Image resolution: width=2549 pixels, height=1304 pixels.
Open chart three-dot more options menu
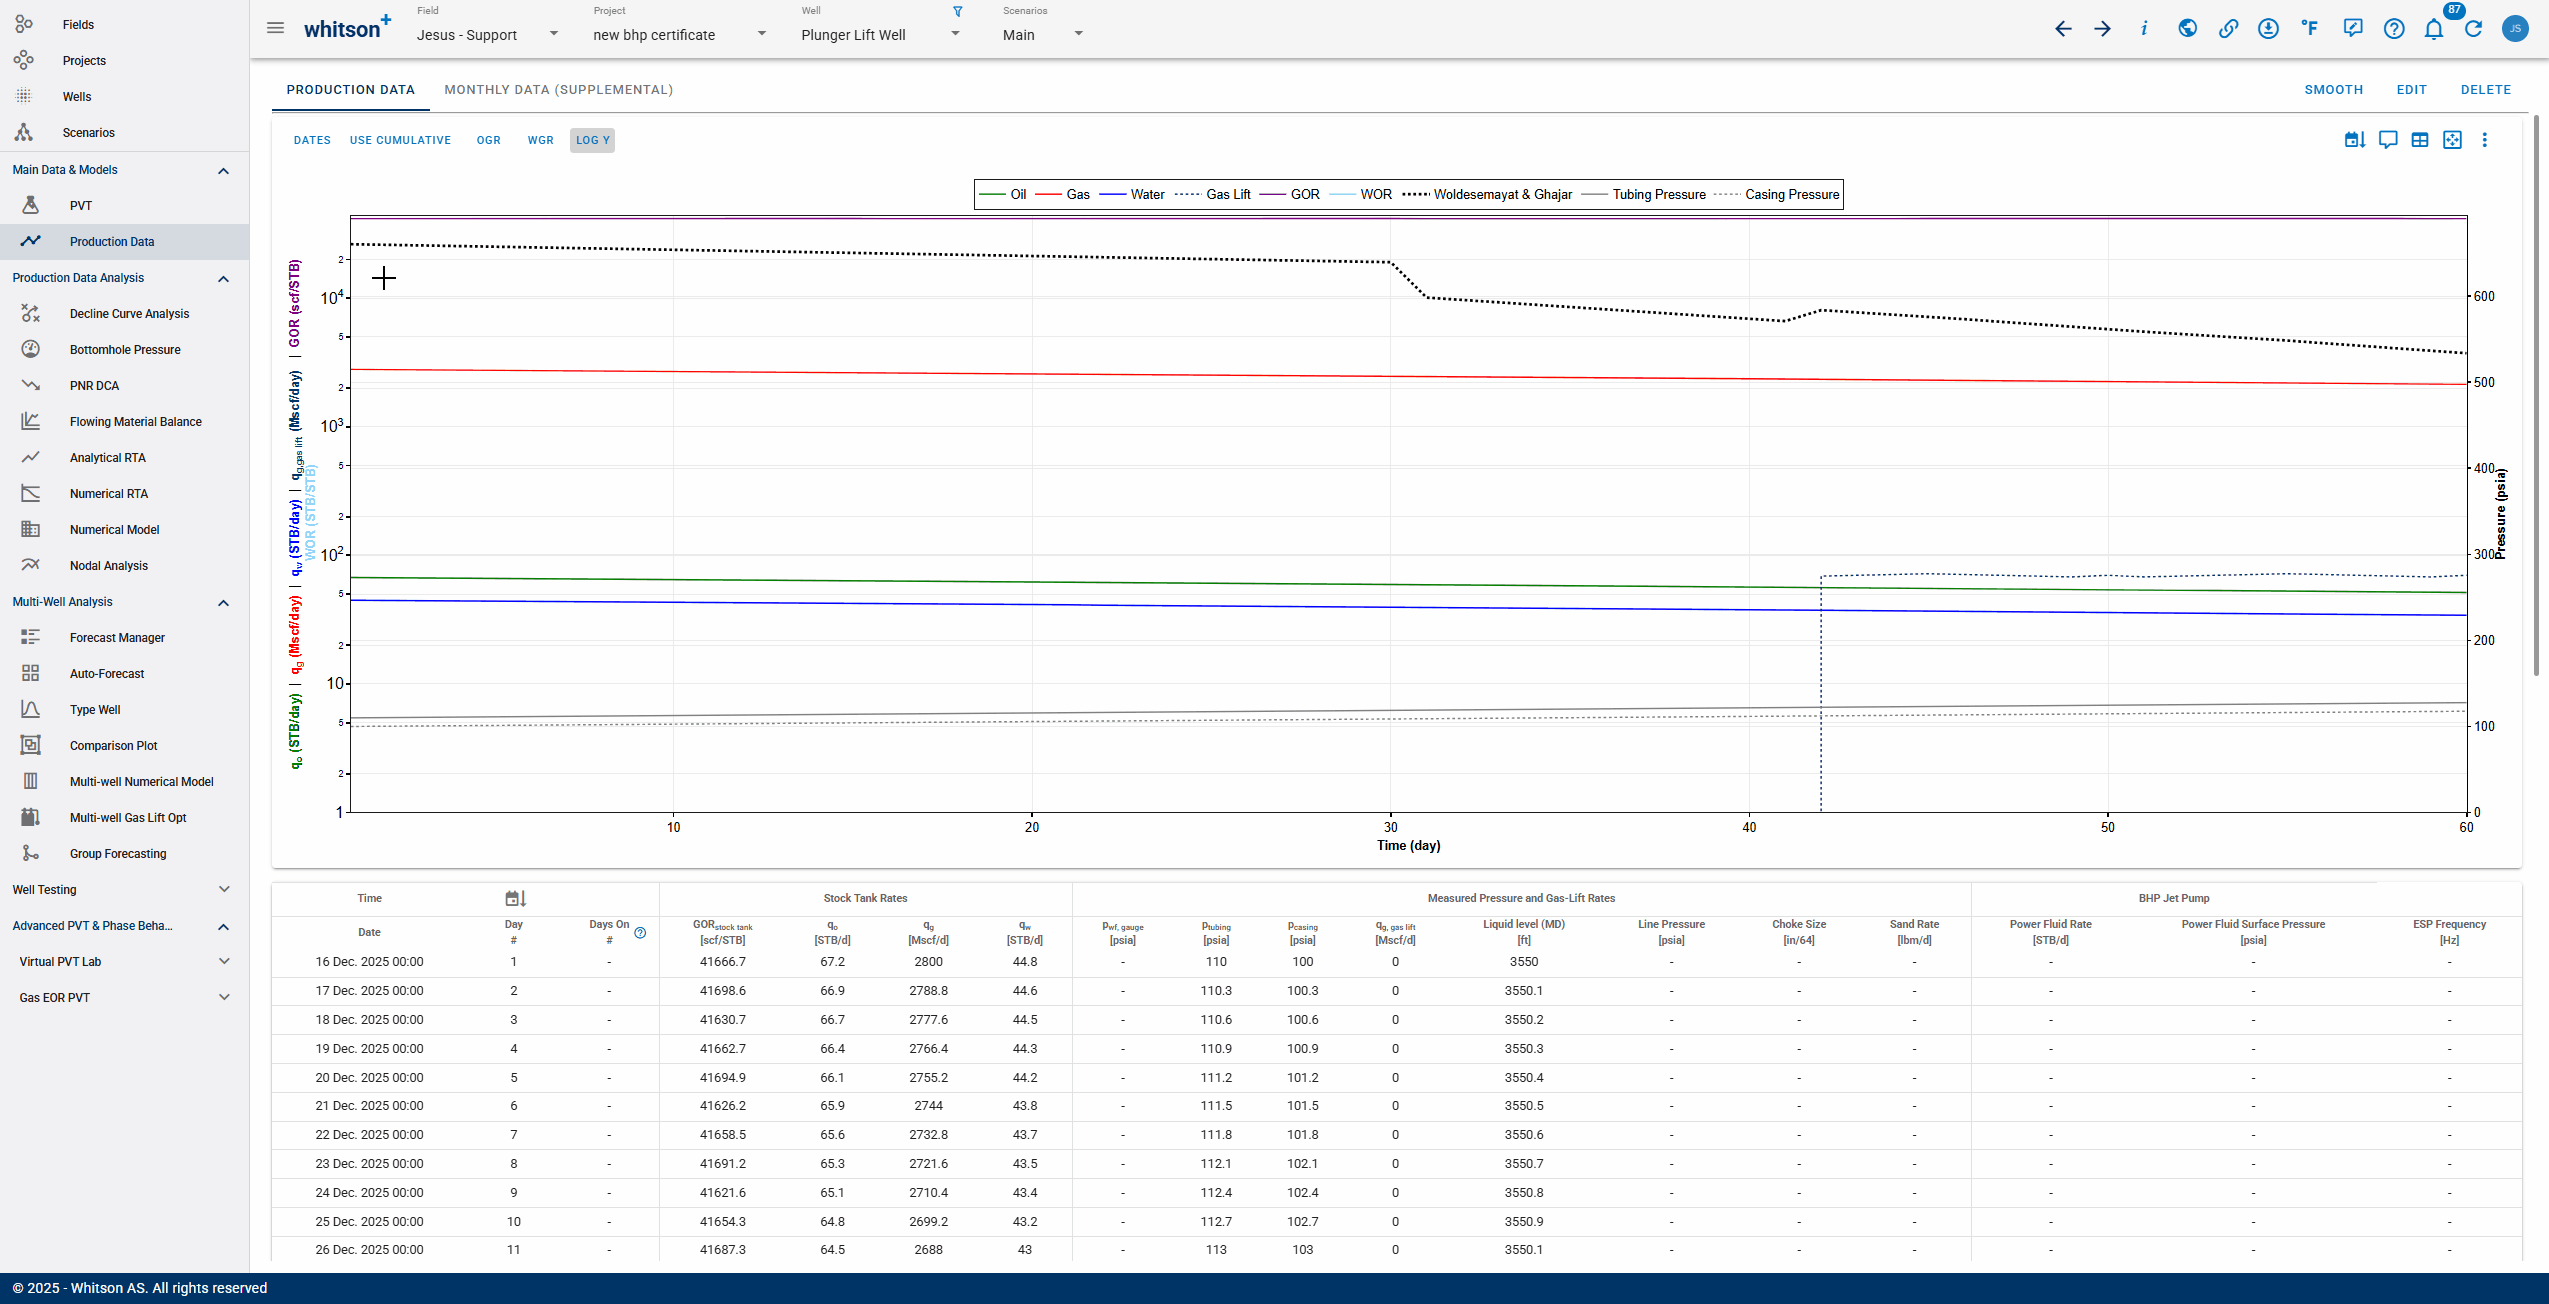coord(2484,140)
